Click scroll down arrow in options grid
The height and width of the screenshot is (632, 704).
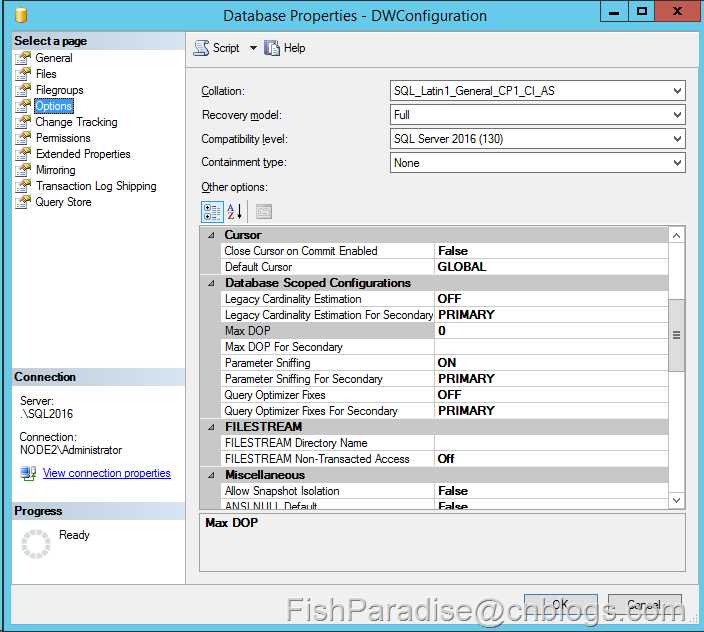click(677, 500)
